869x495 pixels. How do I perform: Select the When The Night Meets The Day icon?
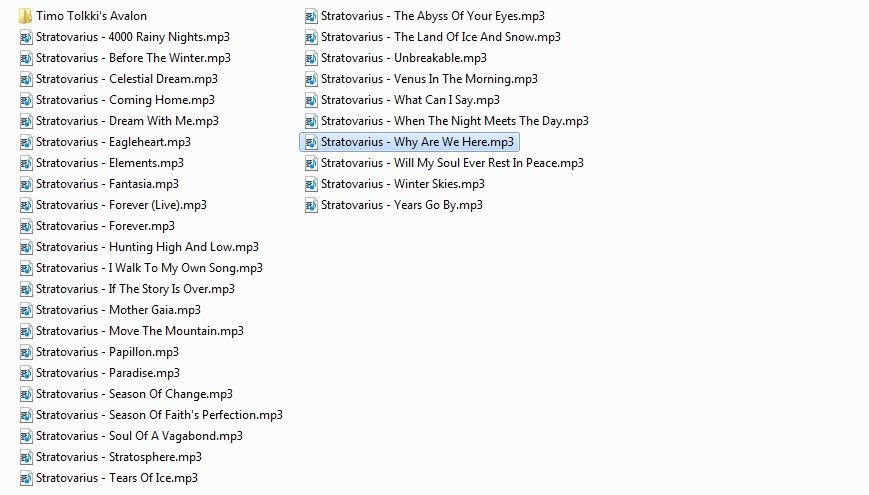click(311, 121)
